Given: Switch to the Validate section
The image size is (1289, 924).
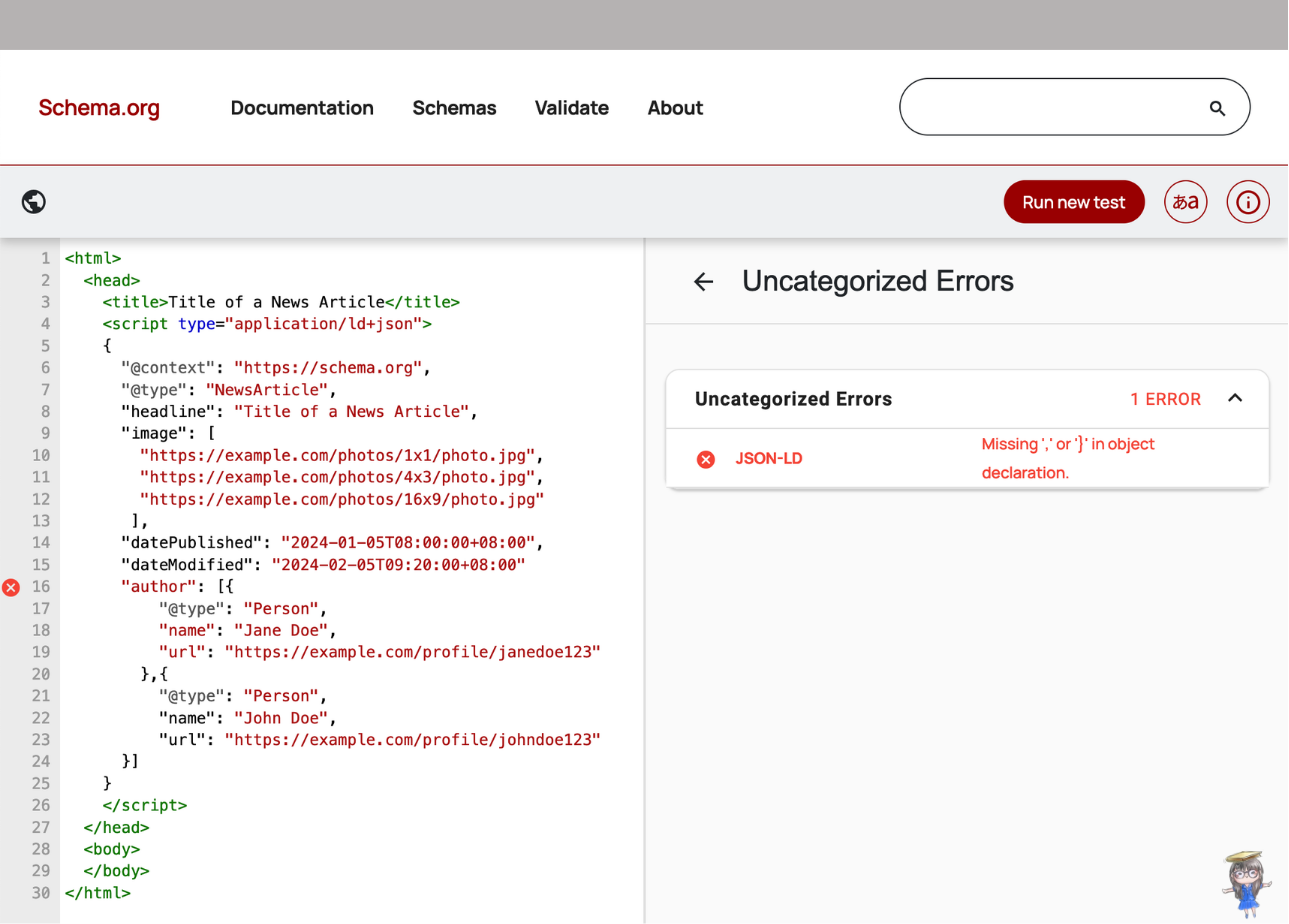Looking at the screenshot, I should (571, 108).
